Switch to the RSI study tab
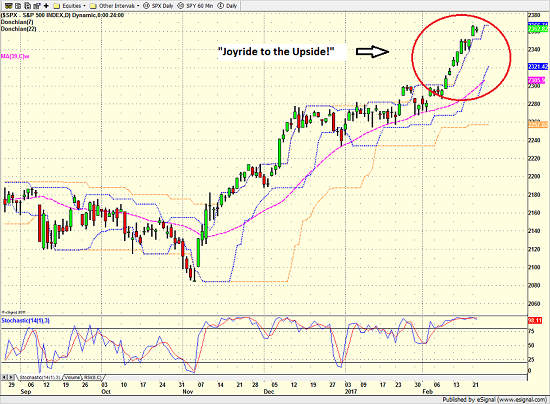This screenshot has width=550, height=404. pyautogui.click(x=92, y=377)
